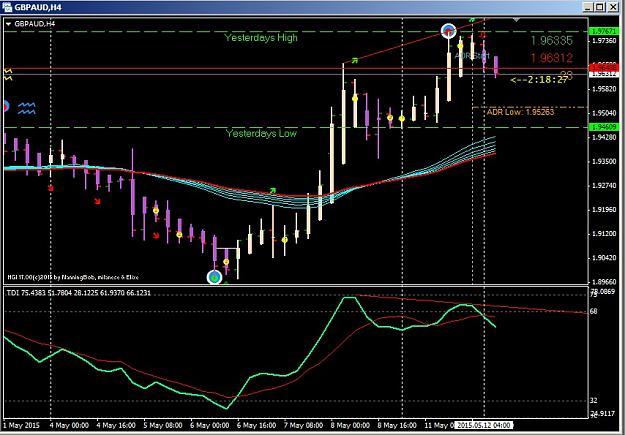Click the "ADR Low: 1.95263" label

click(520, 112)
